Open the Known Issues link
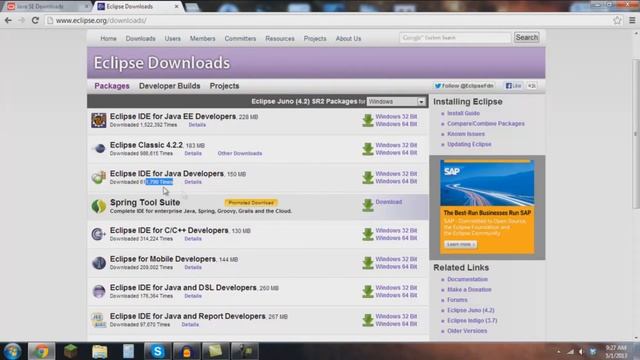The height and width of the screenshot is (360, 640). coord(466,134)
